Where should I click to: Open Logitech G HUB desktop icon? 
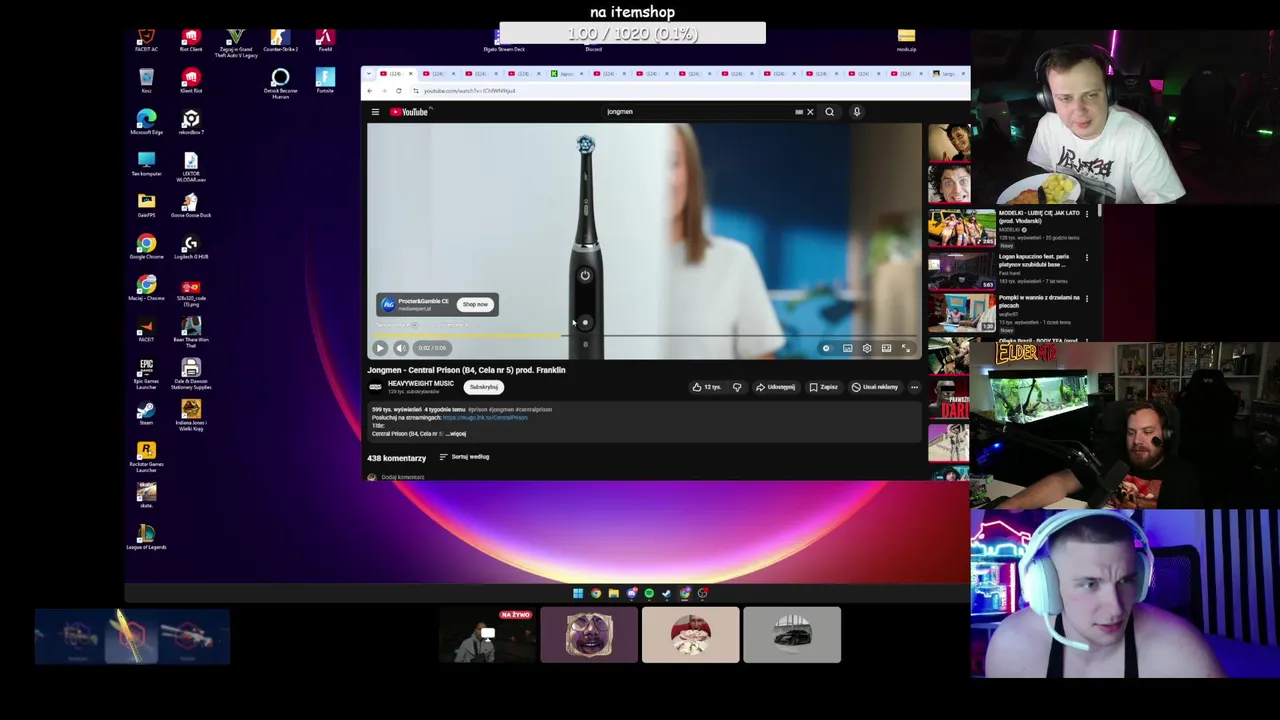coord(191,248)
